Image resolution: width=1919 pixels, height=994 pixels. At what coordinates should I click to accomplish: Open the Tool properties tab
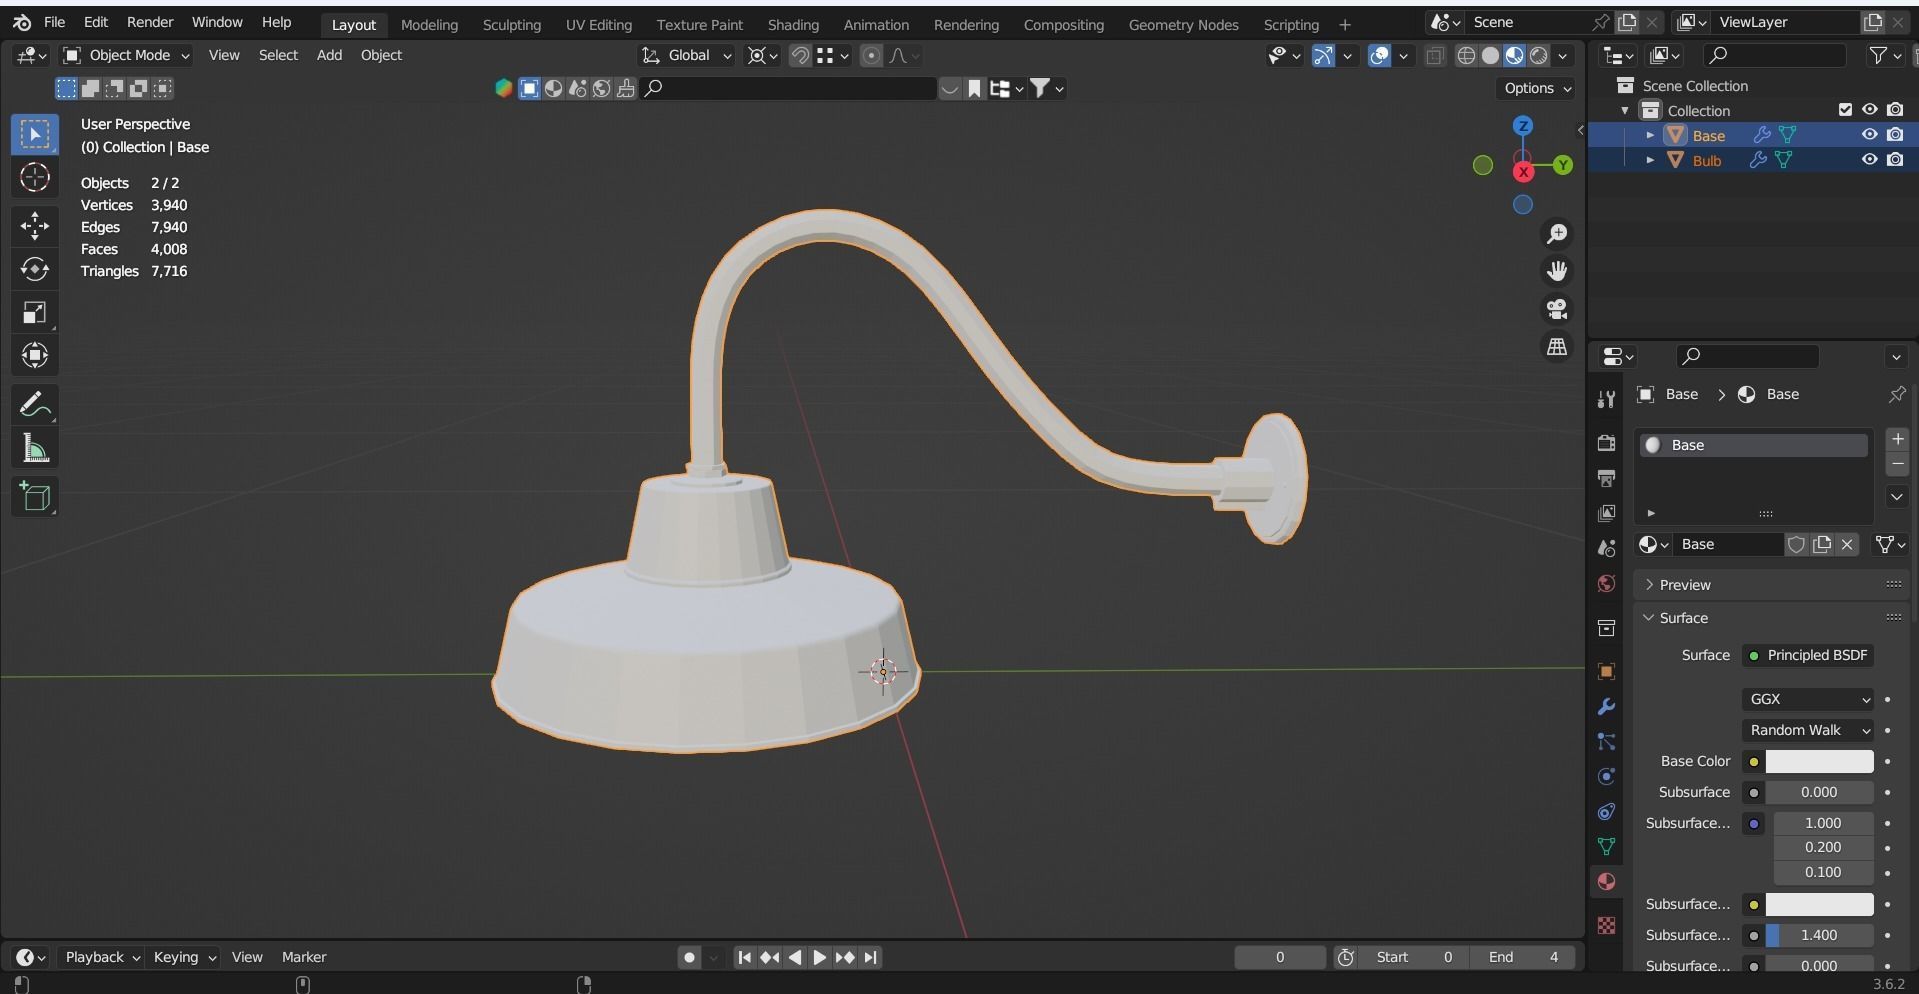[x=1606, y=399]
